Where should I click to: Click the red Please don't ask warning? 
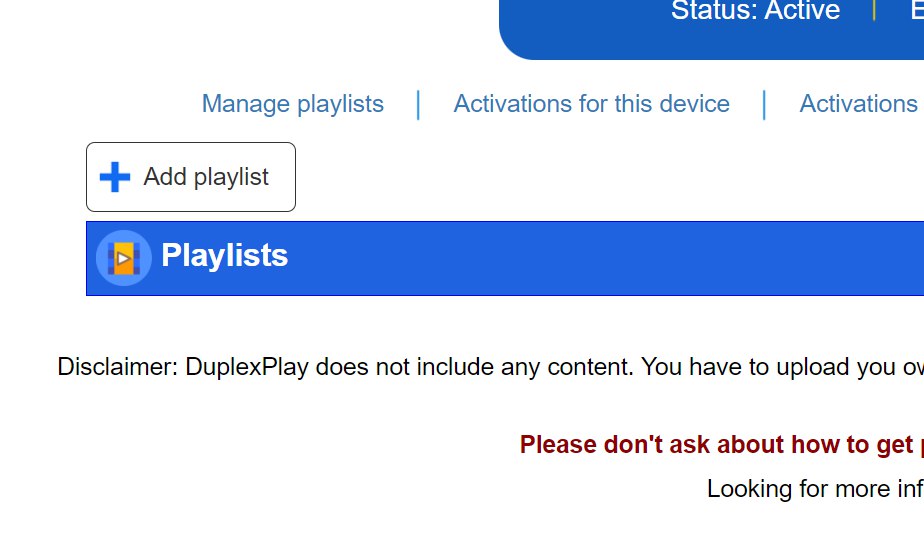721,445
